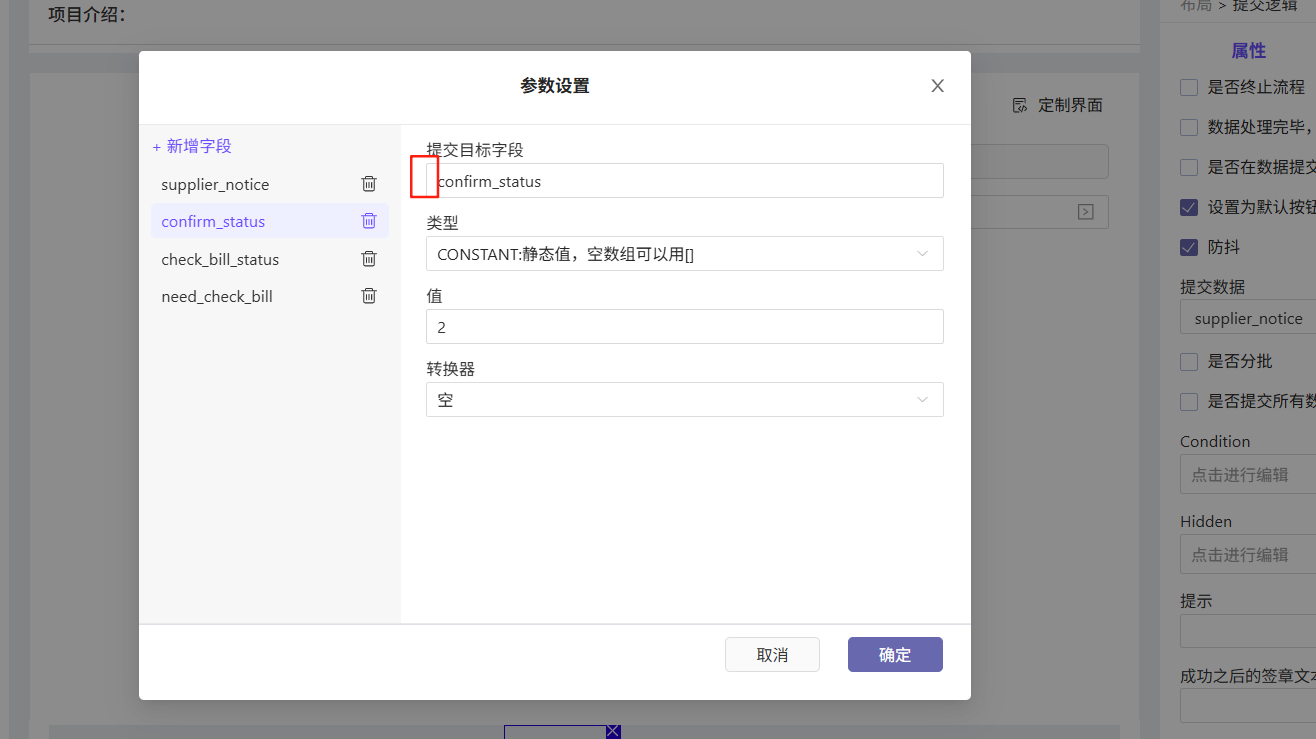Click the 属性 tab heading
Viewport: 1316px width, 739px height.
[x=1248, y=51]
